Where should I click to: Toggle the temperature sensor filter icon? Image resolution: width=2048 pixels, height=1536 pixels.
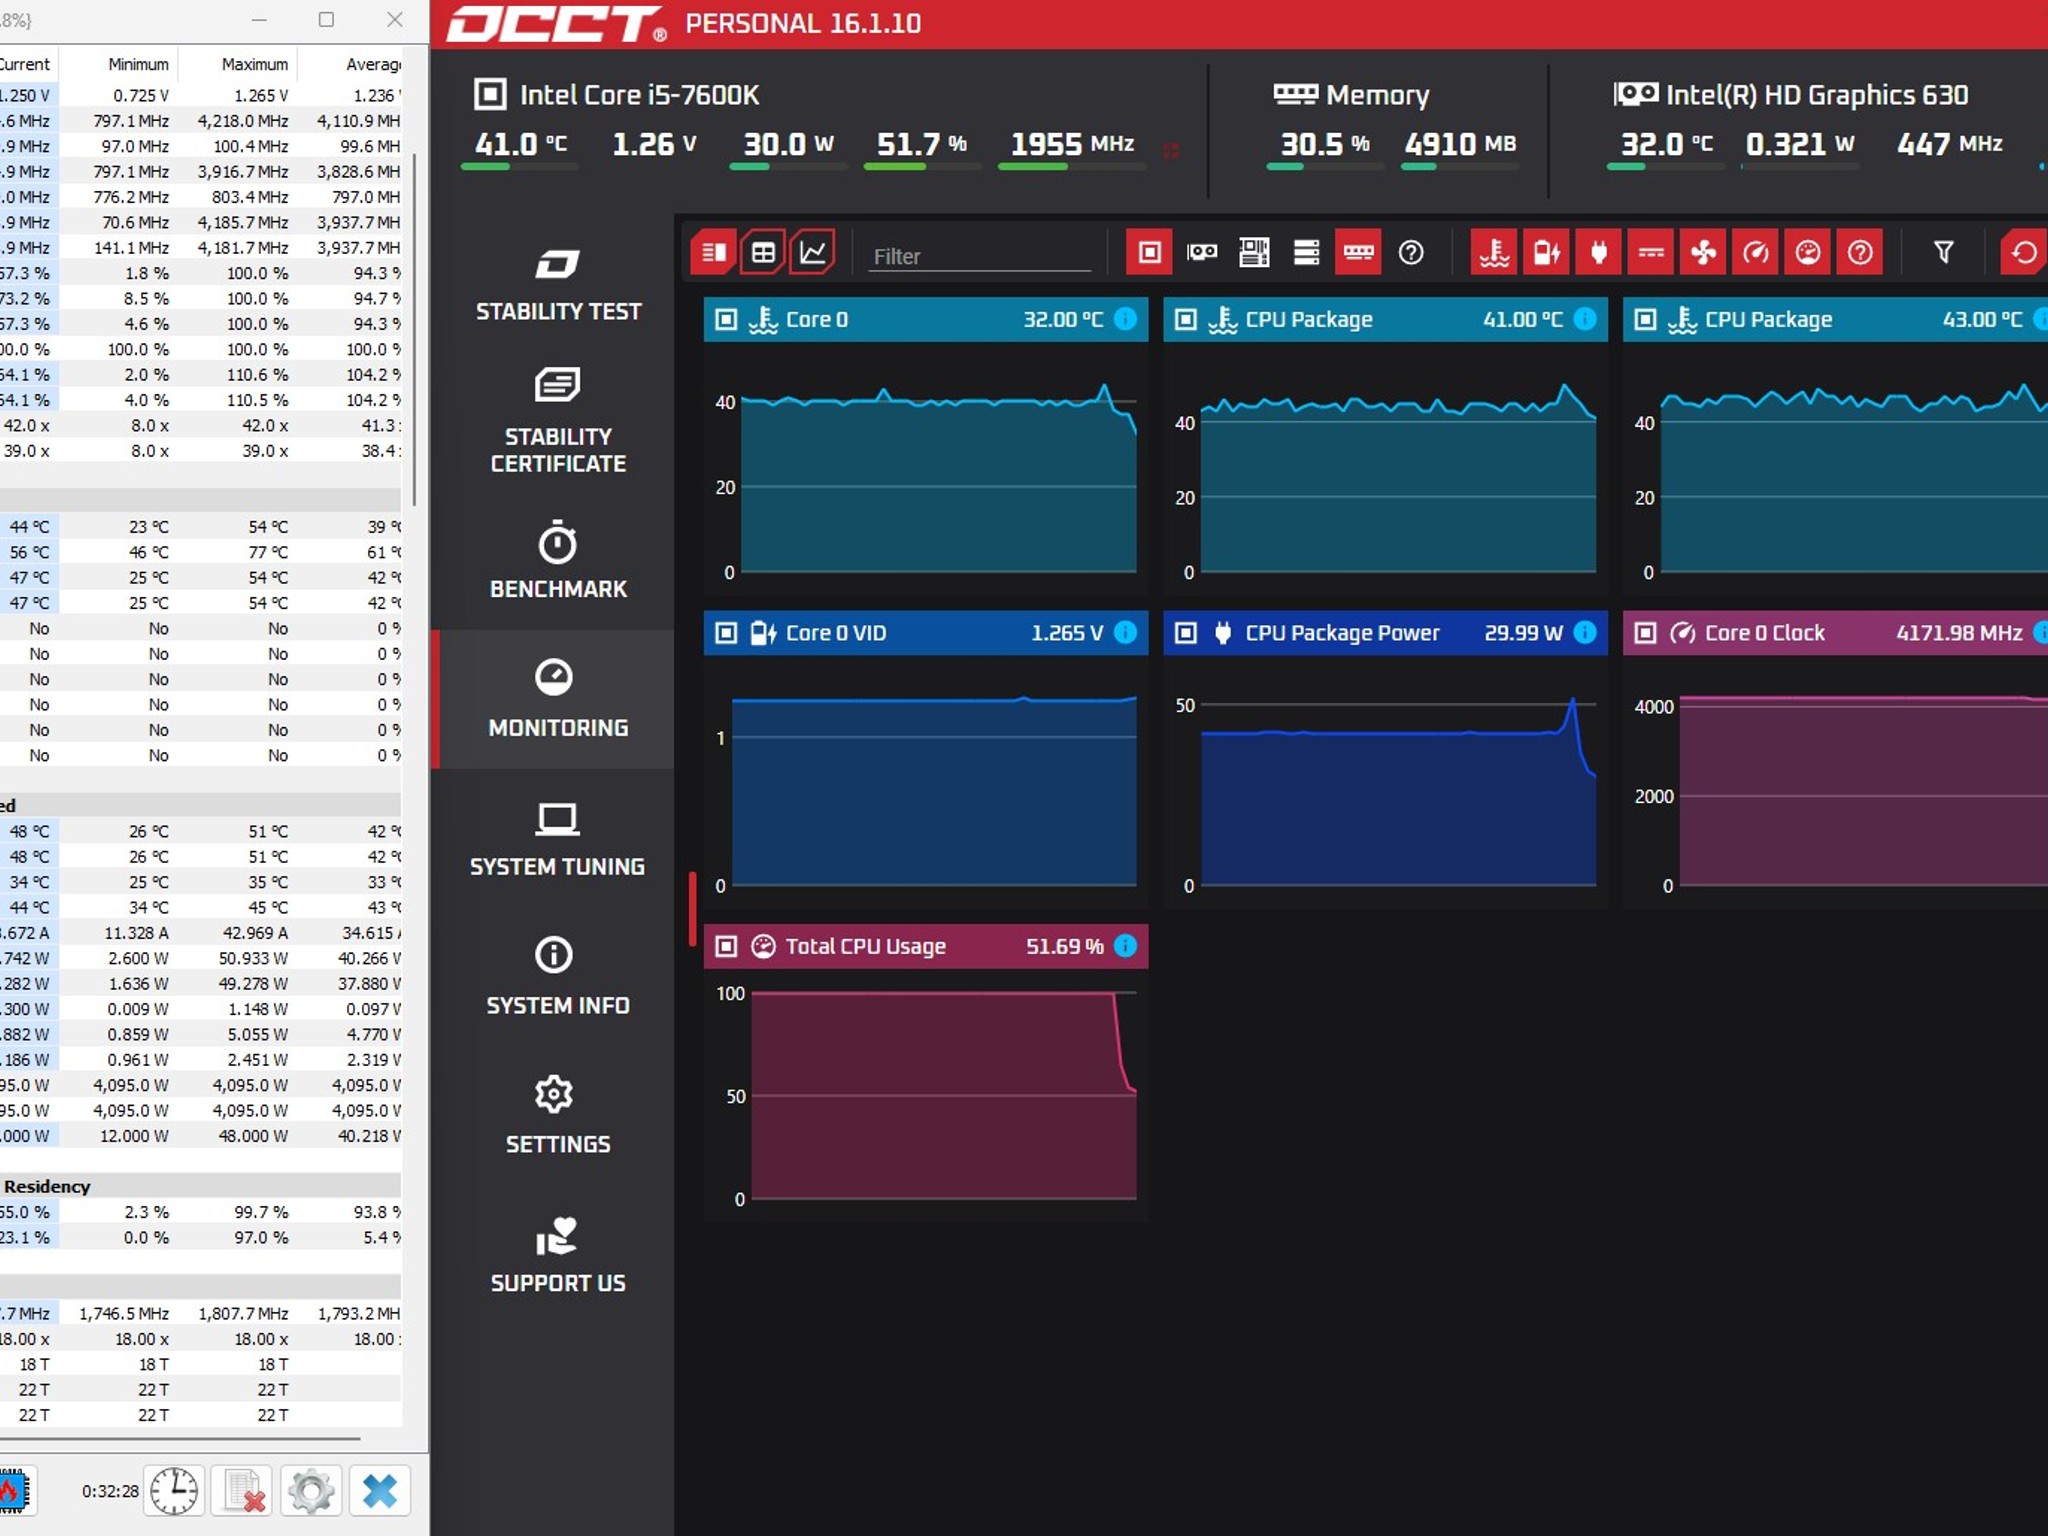(x=1494, y=252)
